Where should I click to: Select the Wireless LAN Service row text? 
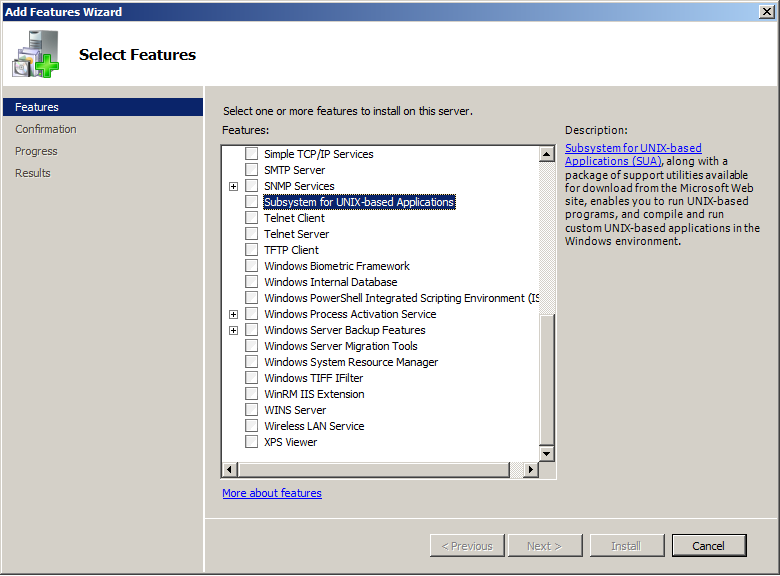(x=314, y=426)
